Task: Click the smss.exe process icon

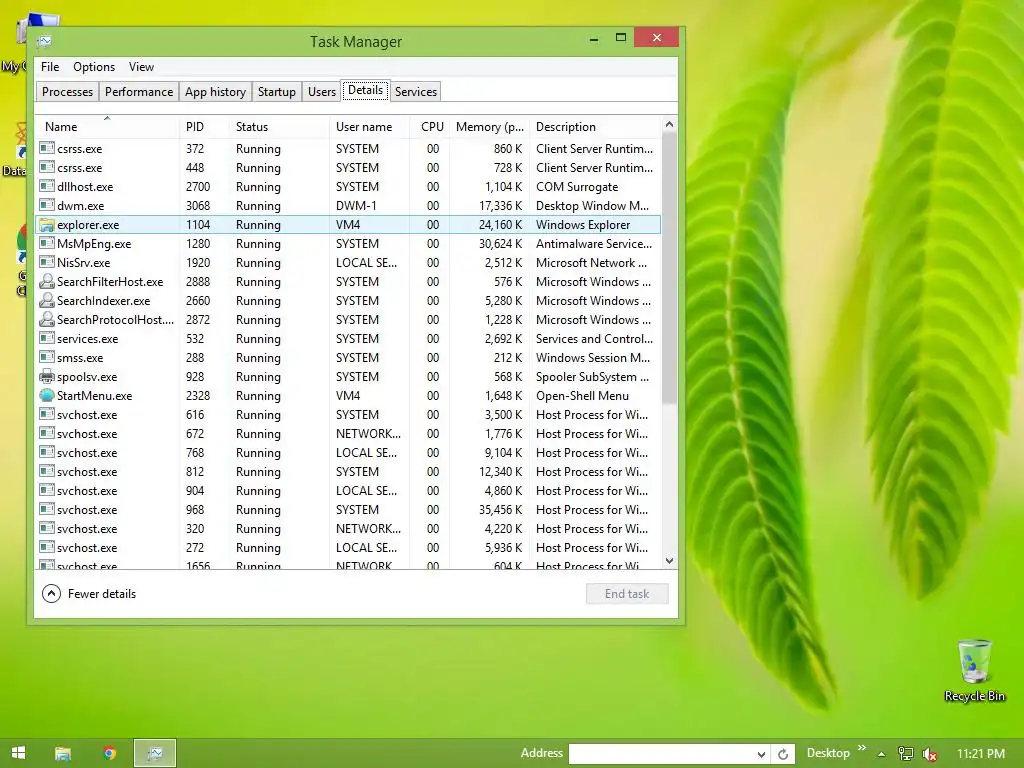Action: click(x=46, y=357)
